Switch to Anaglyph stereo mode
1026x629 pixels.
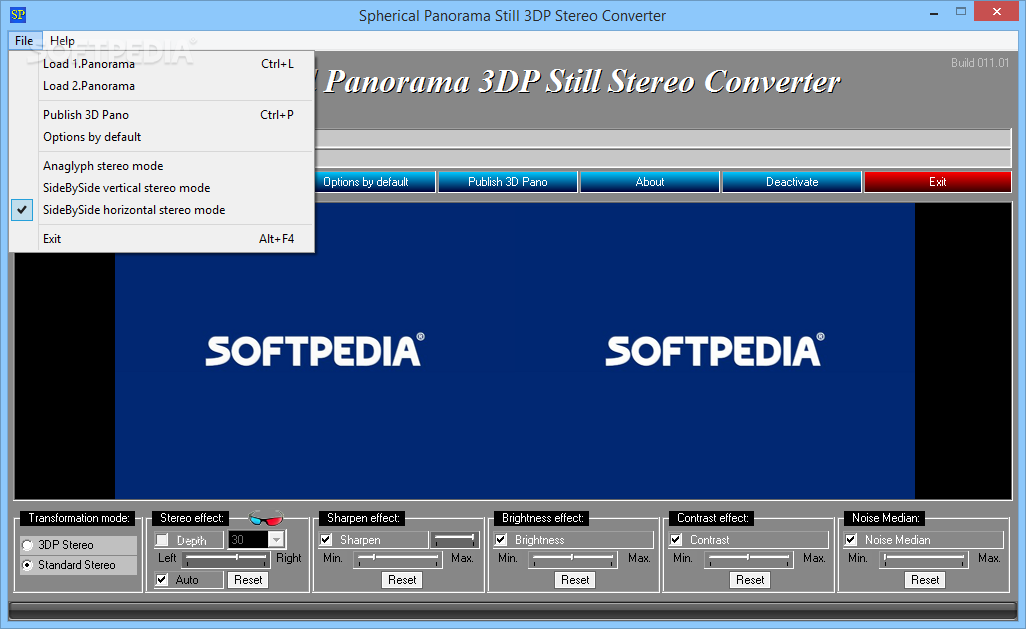pyautogui.click(x=162, y=166)
